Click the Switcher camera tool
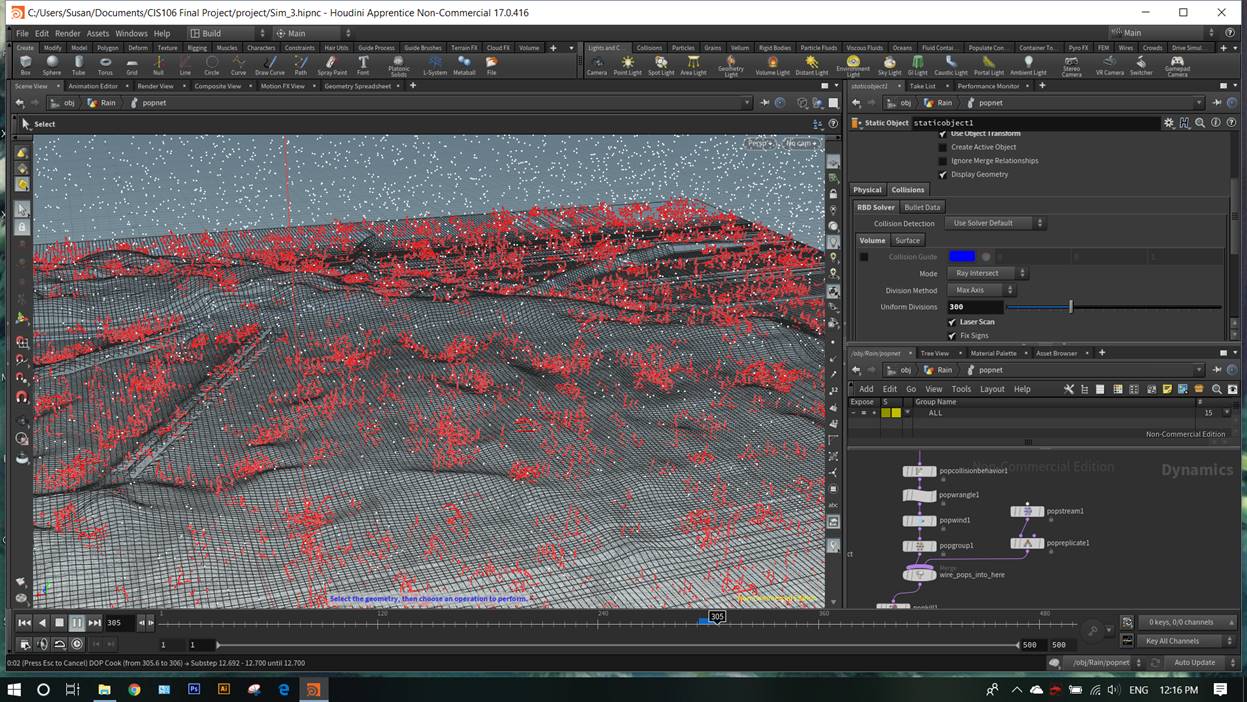The image size is (1247, 702). tap(1141, 65)
